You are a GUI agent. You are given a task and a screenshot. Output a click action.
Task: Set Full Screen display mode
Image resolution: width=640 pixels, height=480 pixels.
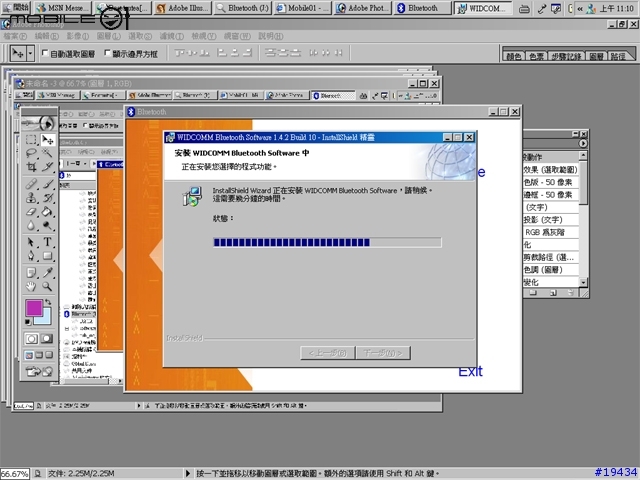49,355
